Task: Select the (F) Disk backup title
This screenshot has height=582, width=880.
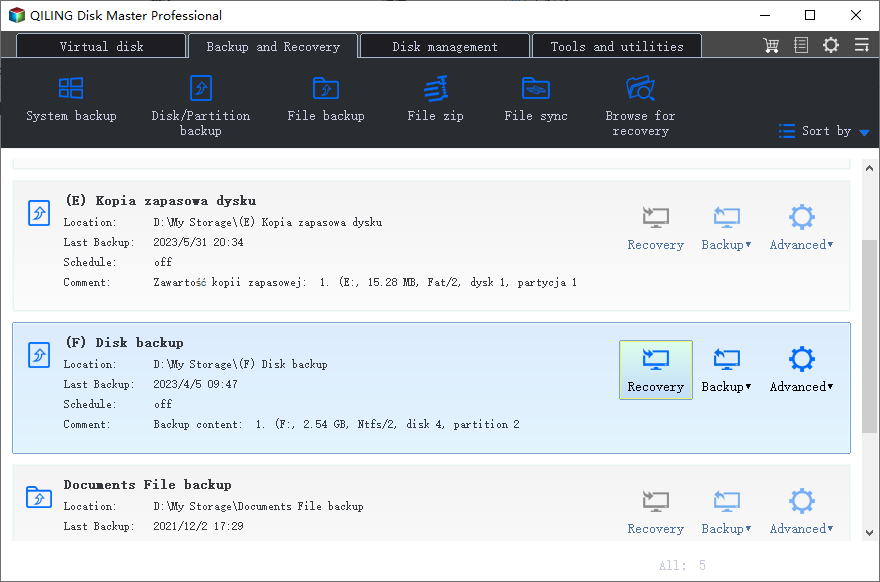Action: tap(124, 343)
